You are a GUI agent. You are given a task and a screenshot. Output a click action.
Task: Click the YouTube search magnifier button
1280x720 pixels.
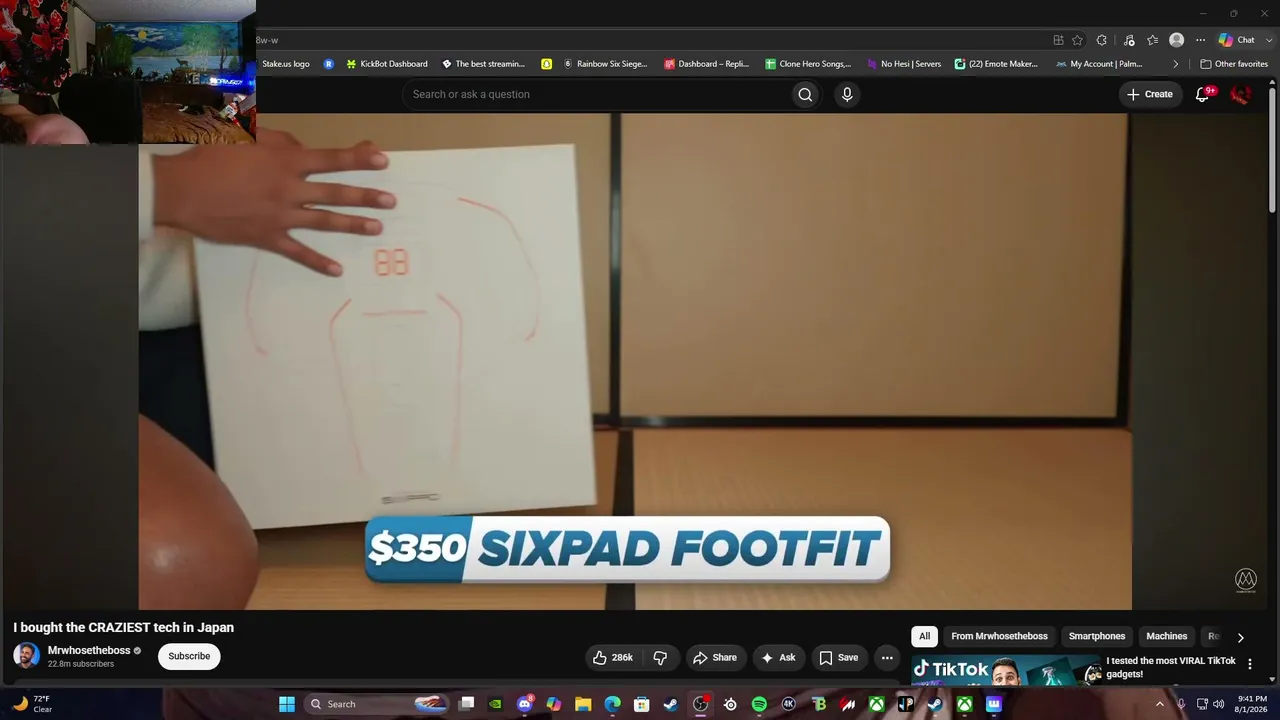[x=805, y=94]
